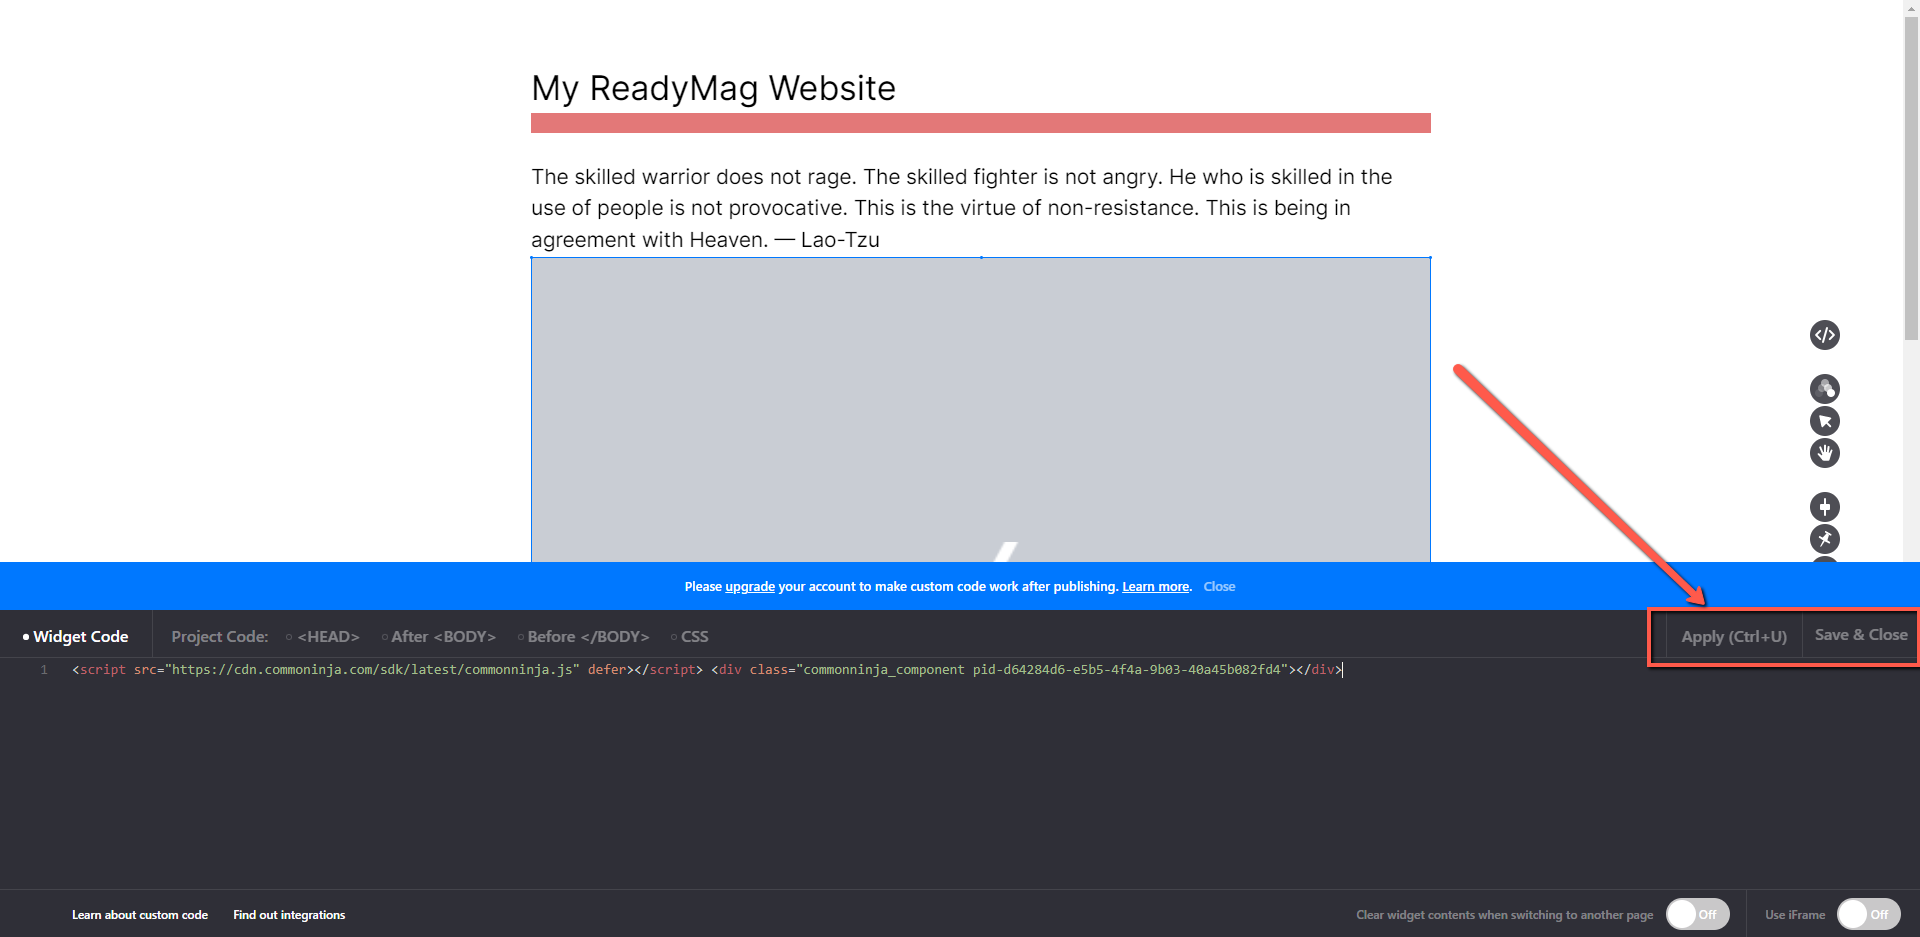The height and width of the screenshot is (937, 1920).
Task: Select the <HEAD> project code option
Action: (322, 636)
